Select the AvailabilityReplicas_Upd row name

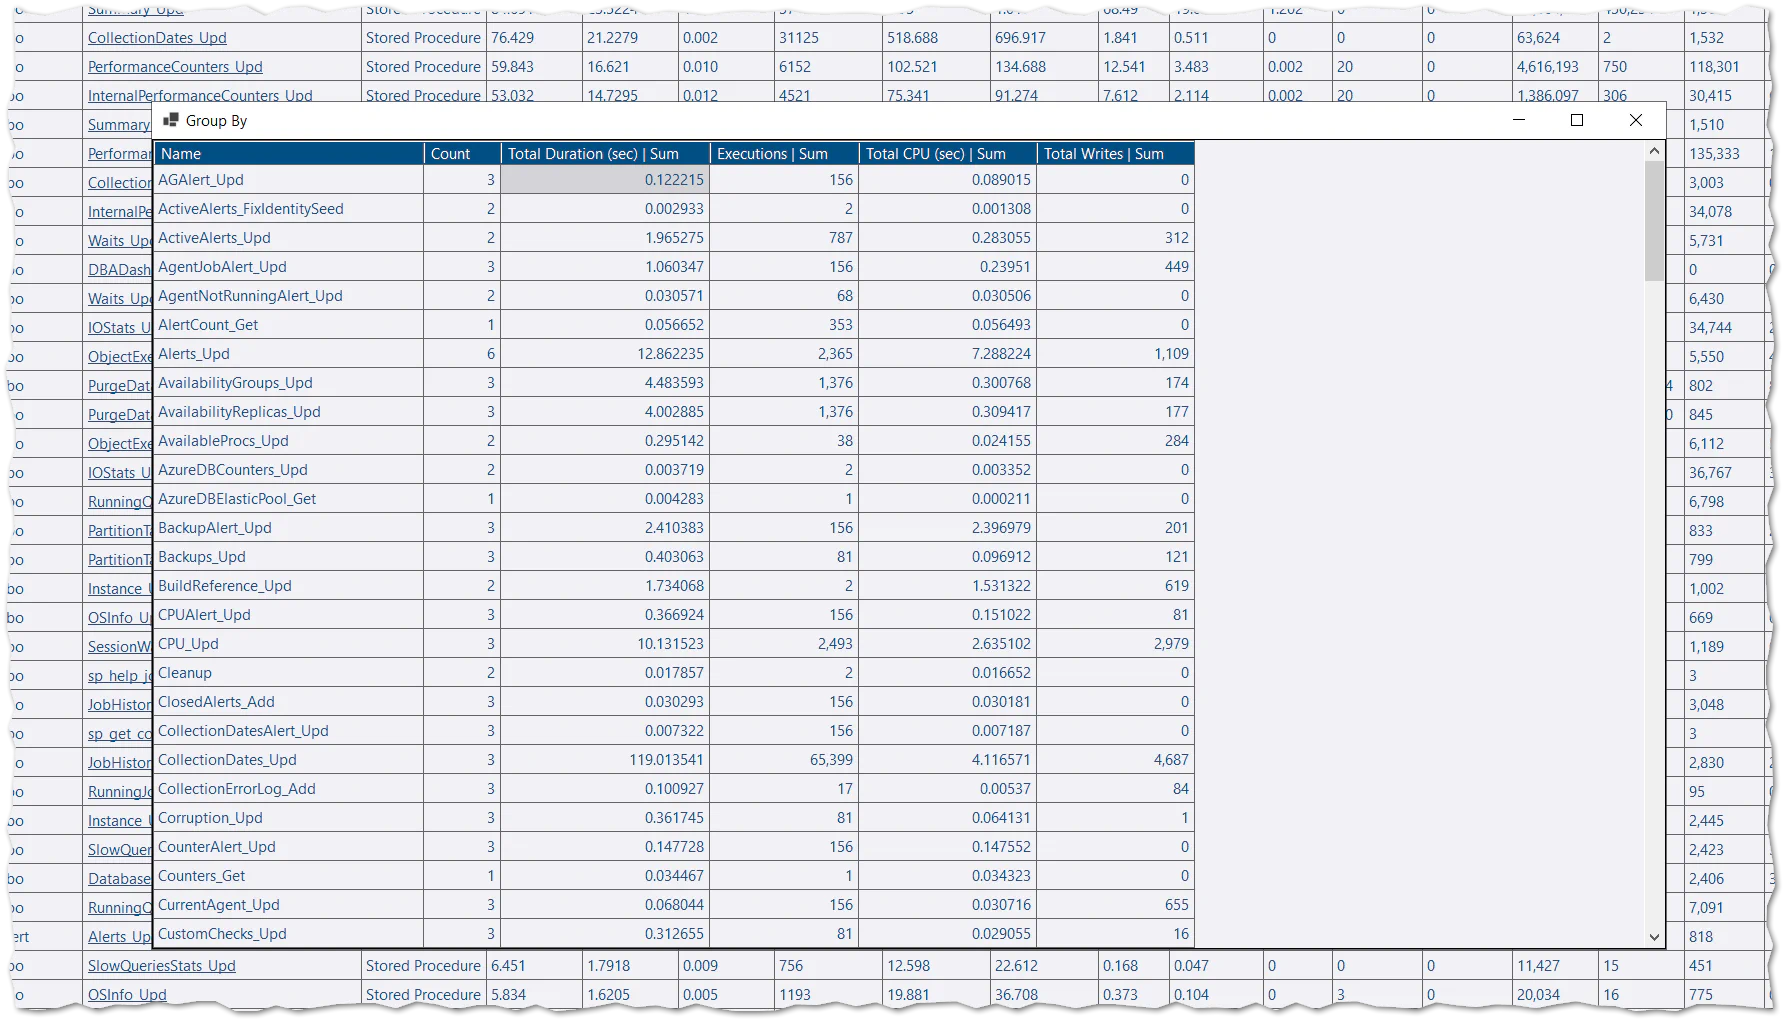tap(239, 412)
